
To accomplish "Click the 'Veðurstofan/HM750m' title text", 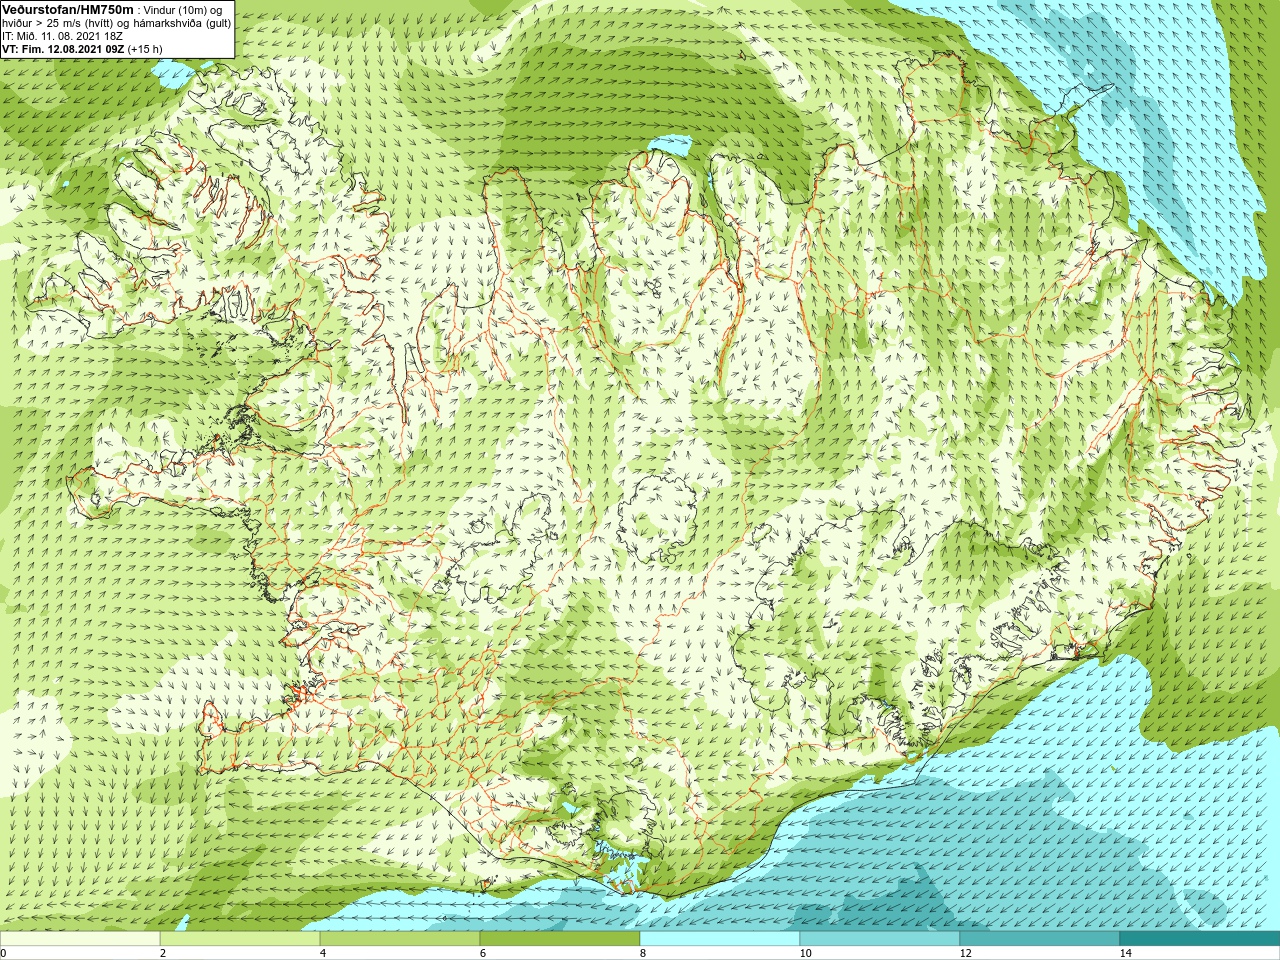I will point(67,9).
